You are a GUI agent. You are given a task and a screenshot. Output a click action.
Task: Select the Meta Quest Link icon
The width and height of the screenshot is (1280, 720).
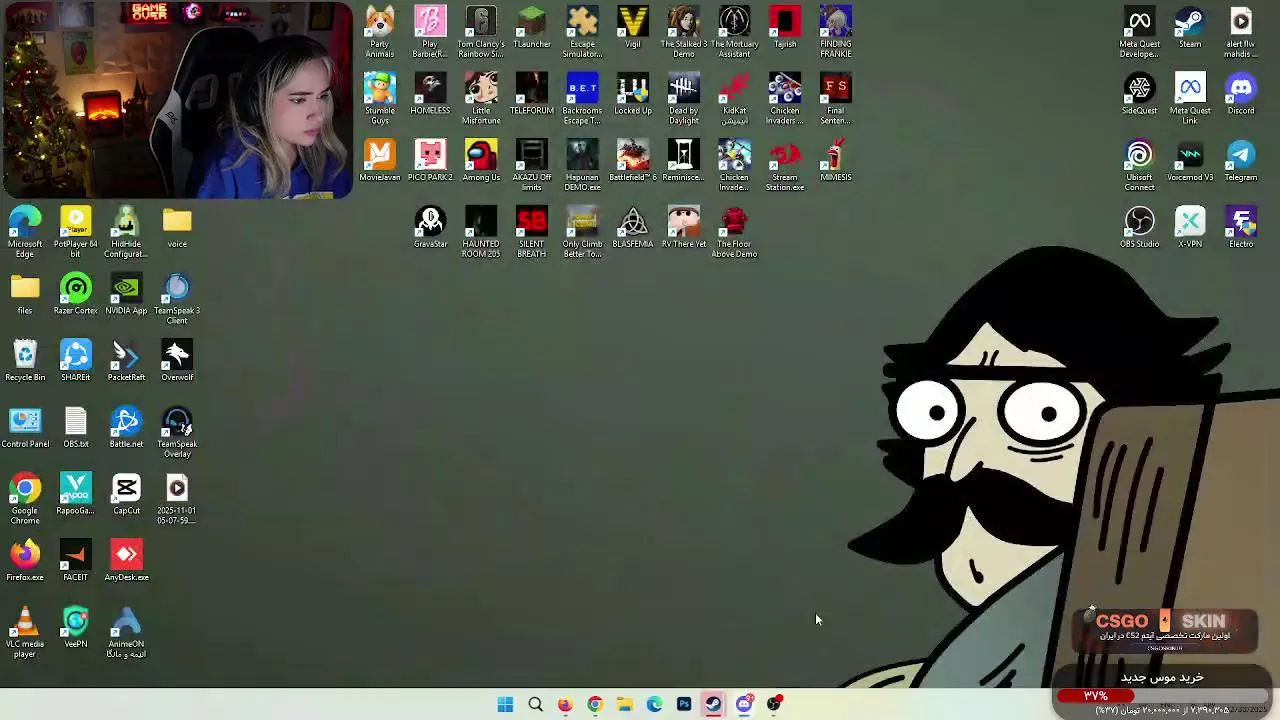[1190, 99]
